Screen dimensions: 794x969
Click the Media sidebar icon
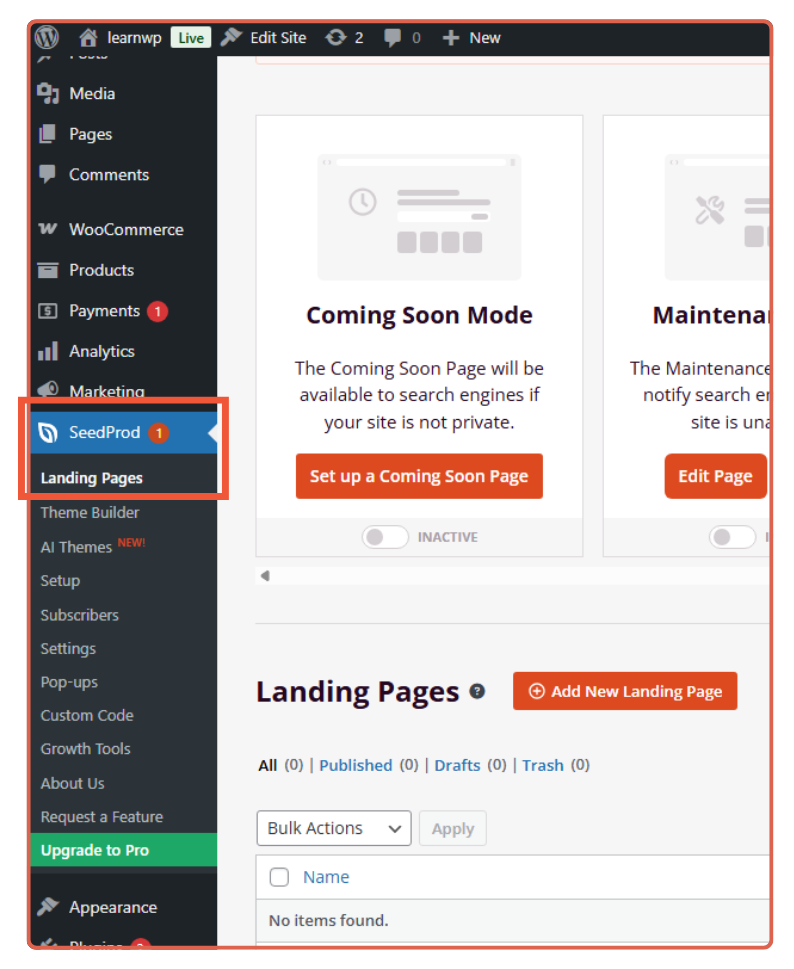(48, 93)
